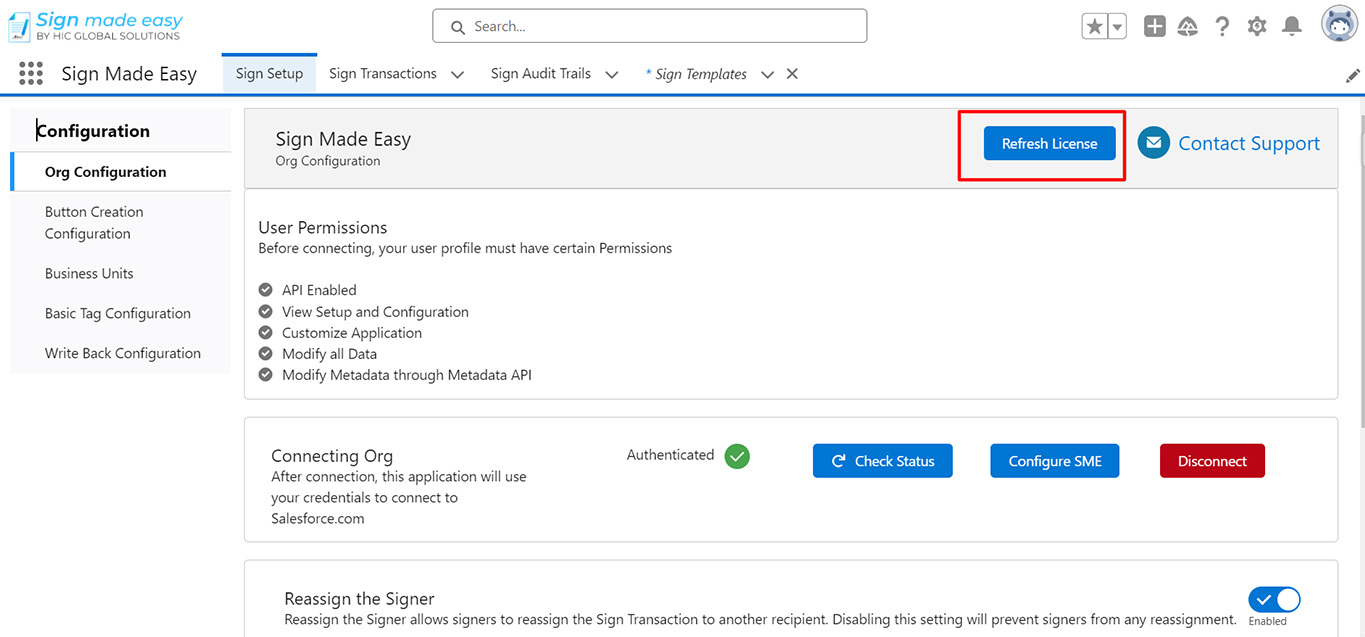Click the Contact Support link

click(x=1249, y=143)
